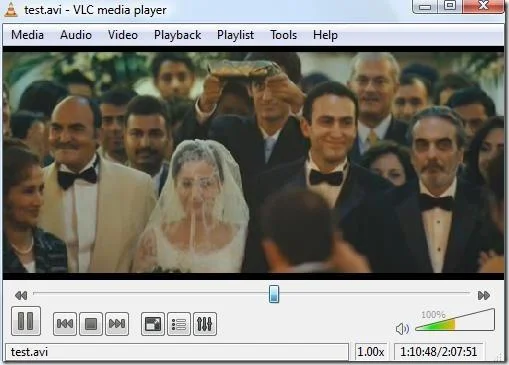The width and height of the screenshot is (509, 365).
Task: Click the 1.00x playback speed indicator
Action: [371, 352]
